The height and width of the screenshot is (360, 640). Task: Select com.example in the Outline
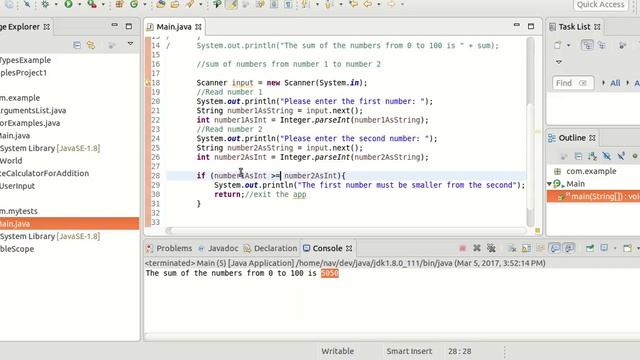tap(591, 171)
